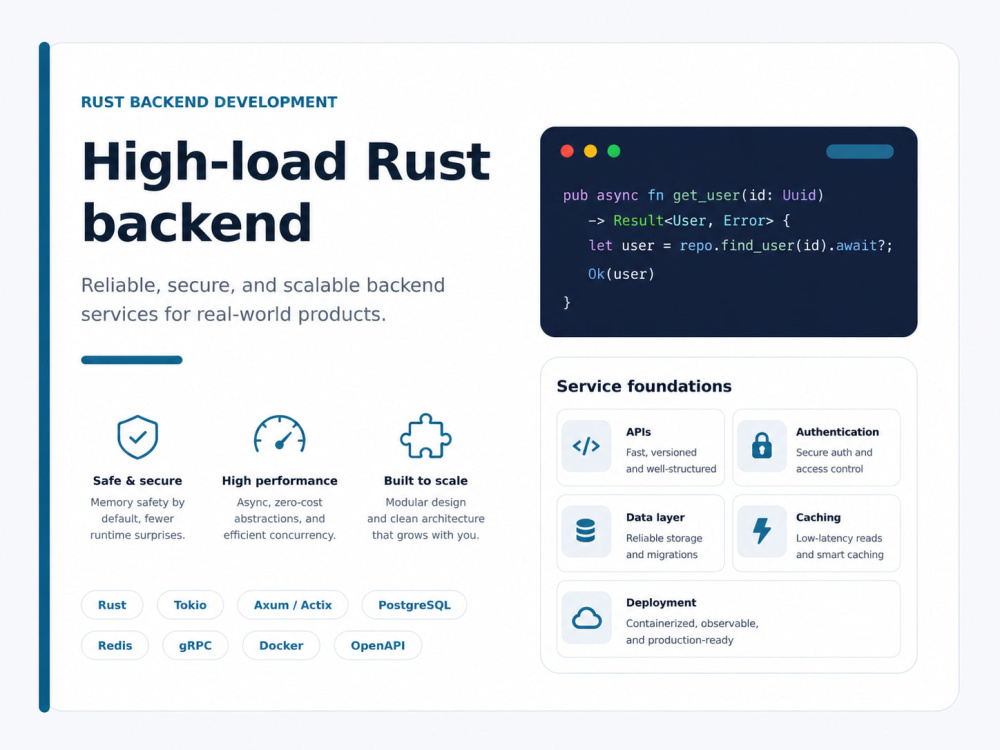
Task: Click the 'Reliable, secure, and scalable' subtitle
Action: coord(263,299)
